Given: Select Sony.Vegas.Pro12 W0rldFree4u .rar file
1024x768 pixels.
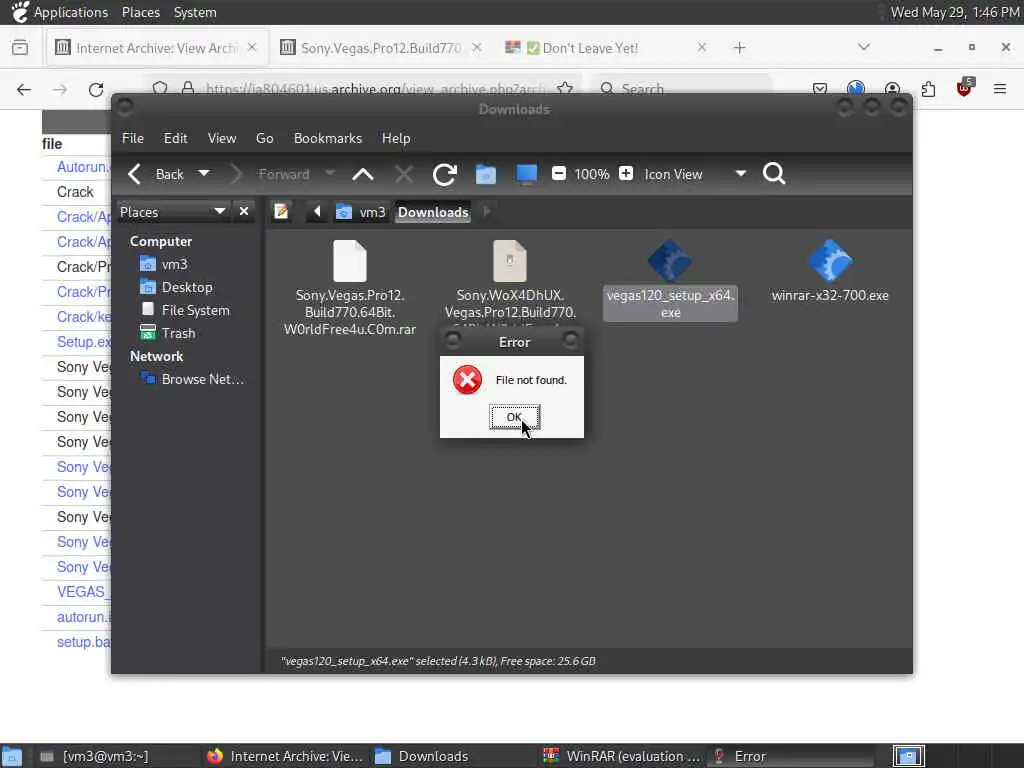Looking at the screenshot, I should point(350,287).
